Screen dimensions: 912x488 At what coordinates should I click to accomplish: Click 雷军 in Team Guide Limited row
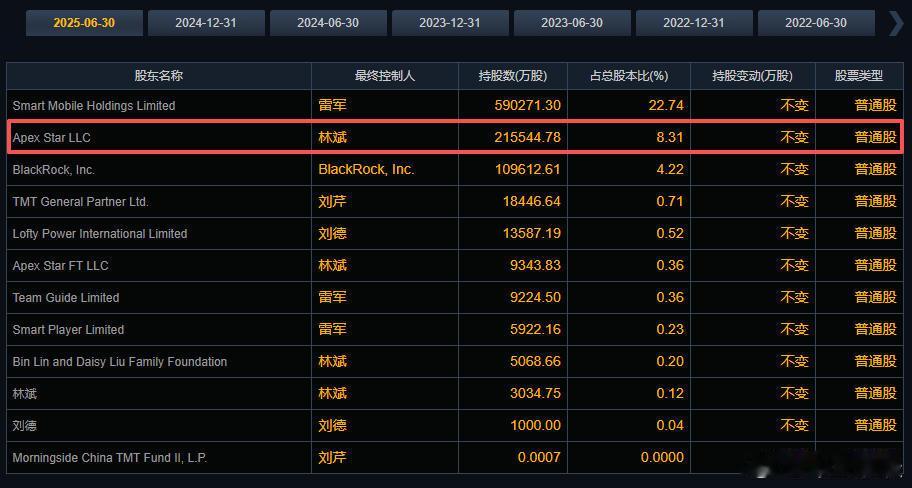pos(333,297)
